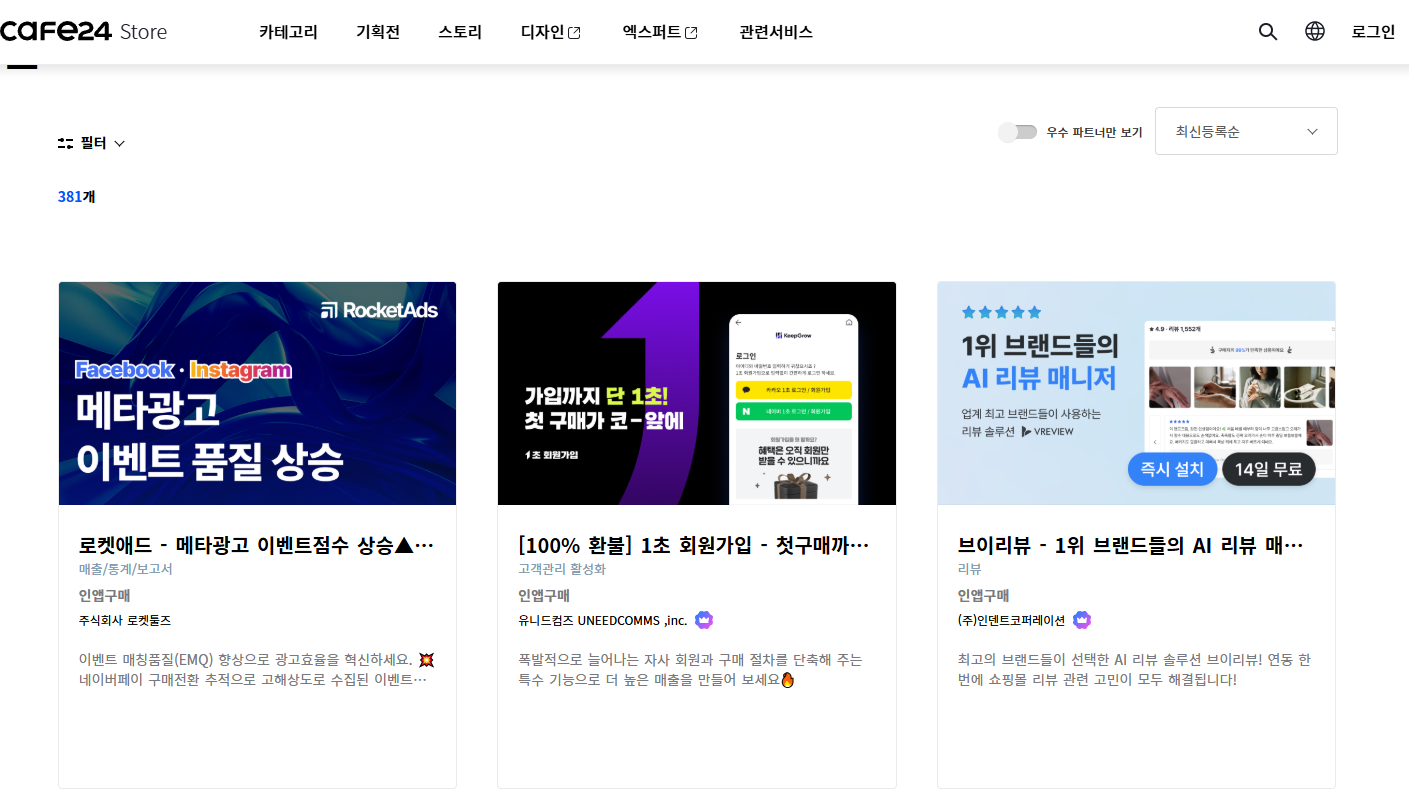1409x805 pixels.
Task: Open the 로켓애드 메타광고 app title
Action: click(257, 545)
